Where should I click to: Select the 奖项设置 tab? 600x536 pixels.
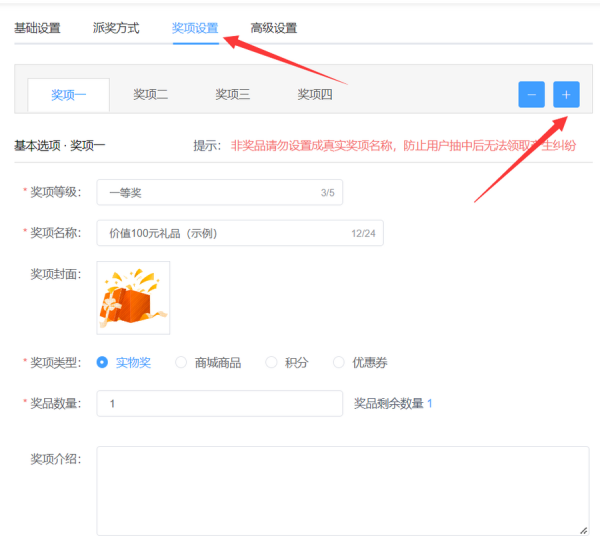pos(195,28)
